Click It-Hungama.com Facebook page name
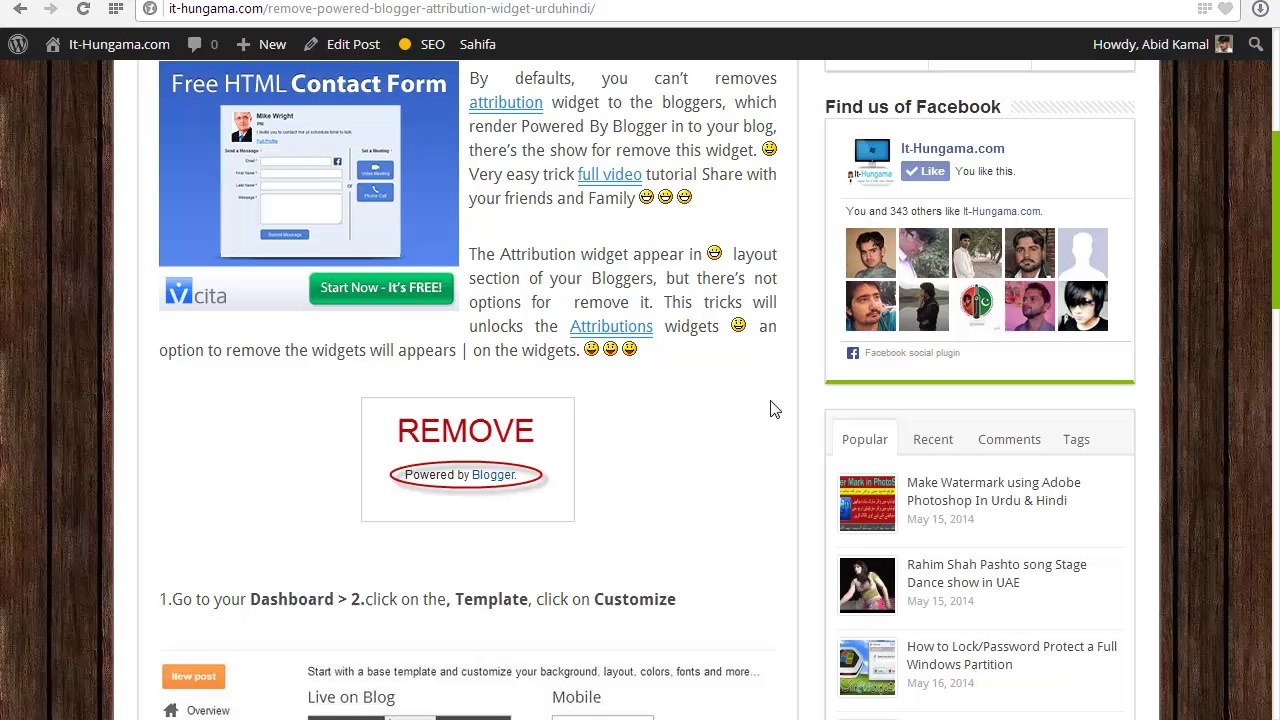1280x720 pixels. coord(953,148)
